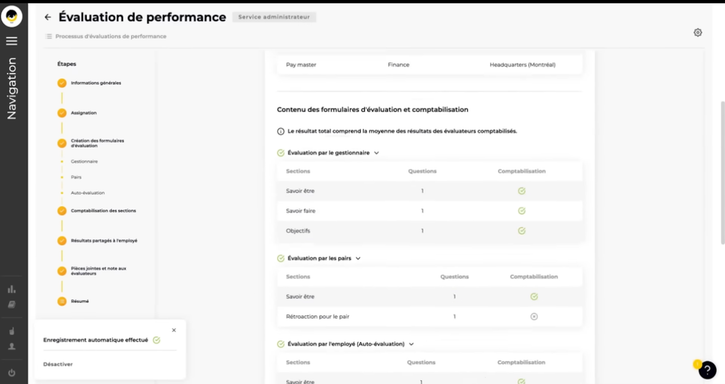Open Gestionnaire sub-step
This screenshot has width=725, height=384.
[84, 161]
